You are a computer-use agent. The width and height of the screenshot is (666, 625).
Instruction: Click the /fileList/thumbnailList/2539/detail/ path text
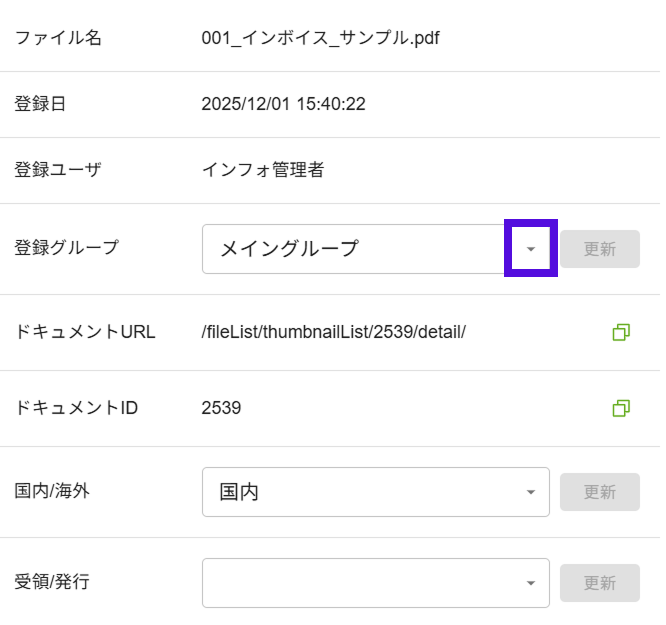[333, 332]
